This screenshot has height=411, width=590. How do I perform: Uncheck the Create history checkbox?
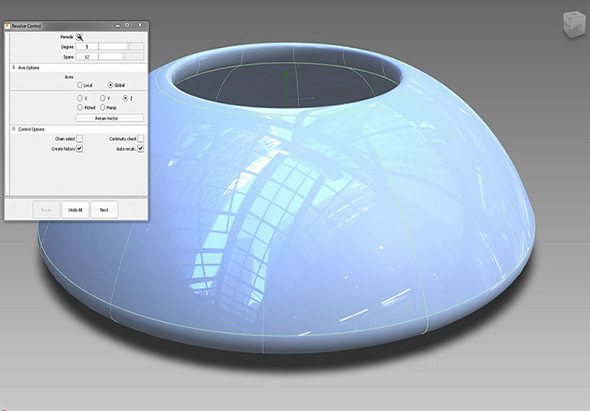pyautogui.click(x=79, y=148)
